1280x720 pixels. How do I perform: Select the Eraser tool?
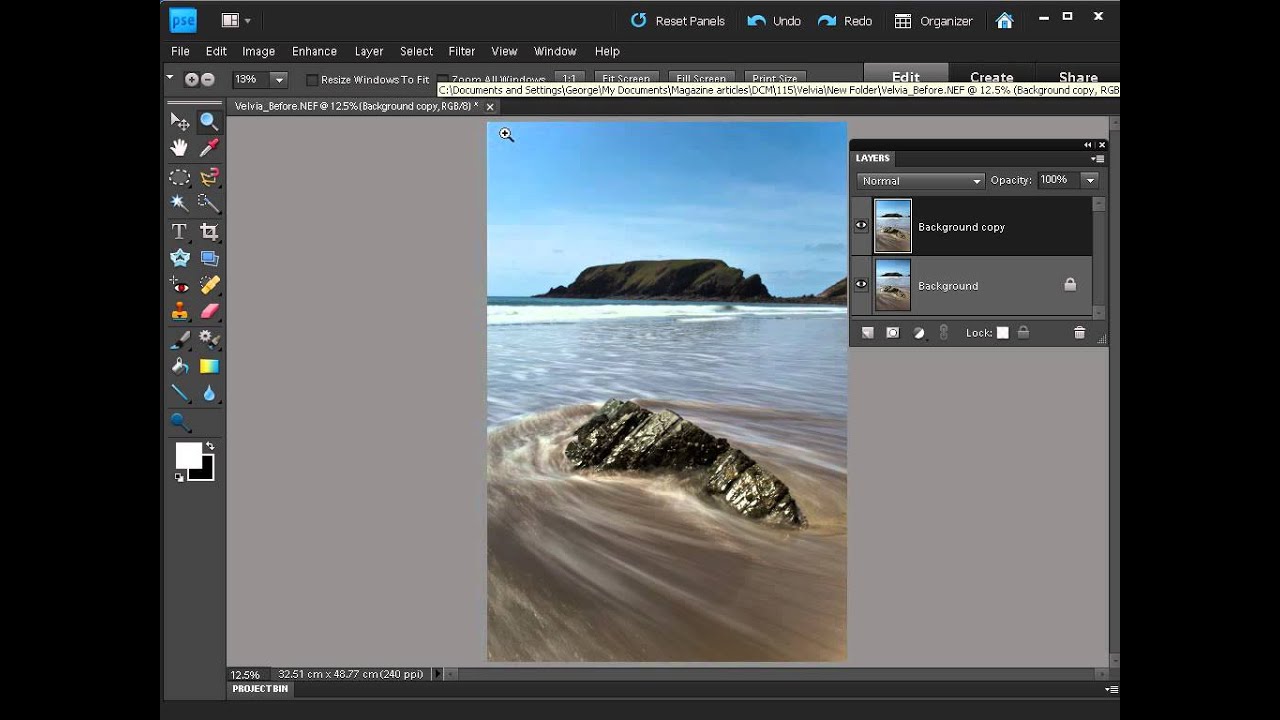pyautogui.click(x=209, y=312)
